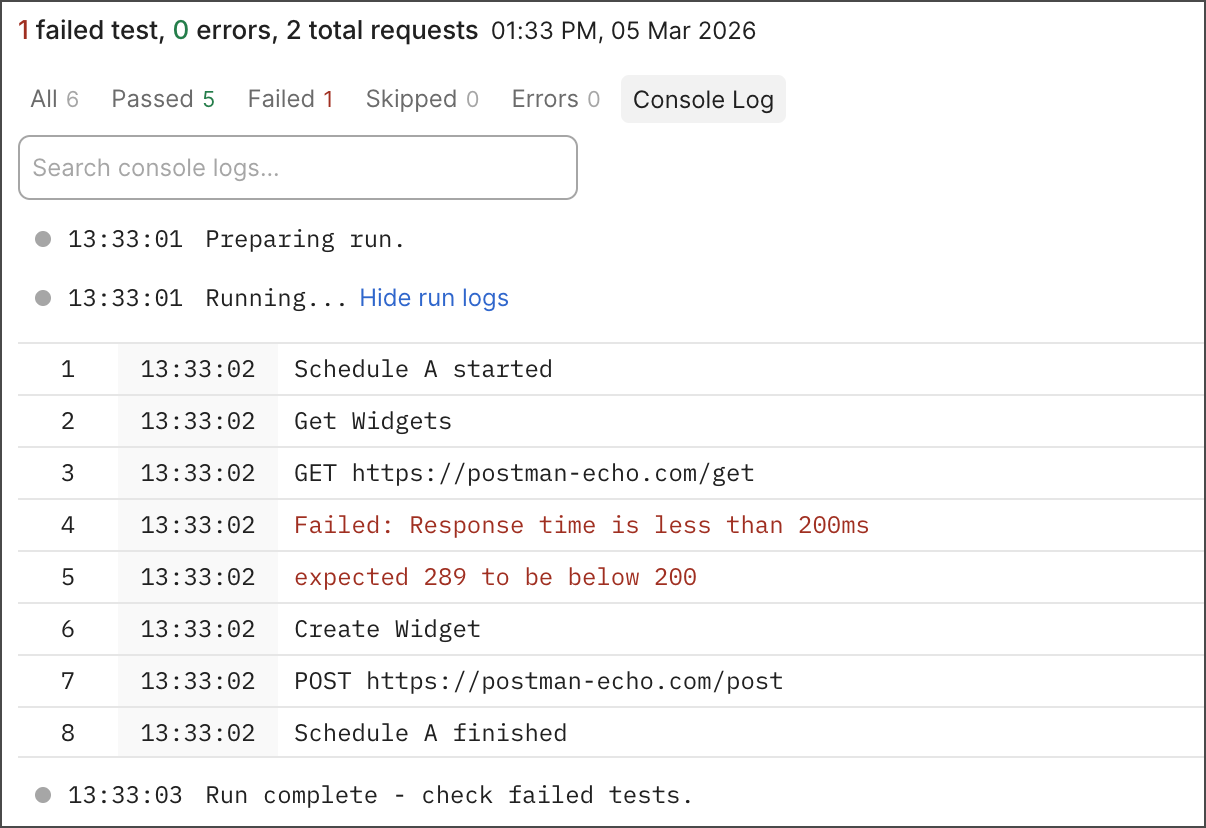Hide run logs
Screen dimensions: 1206x828
pos(433,298)
